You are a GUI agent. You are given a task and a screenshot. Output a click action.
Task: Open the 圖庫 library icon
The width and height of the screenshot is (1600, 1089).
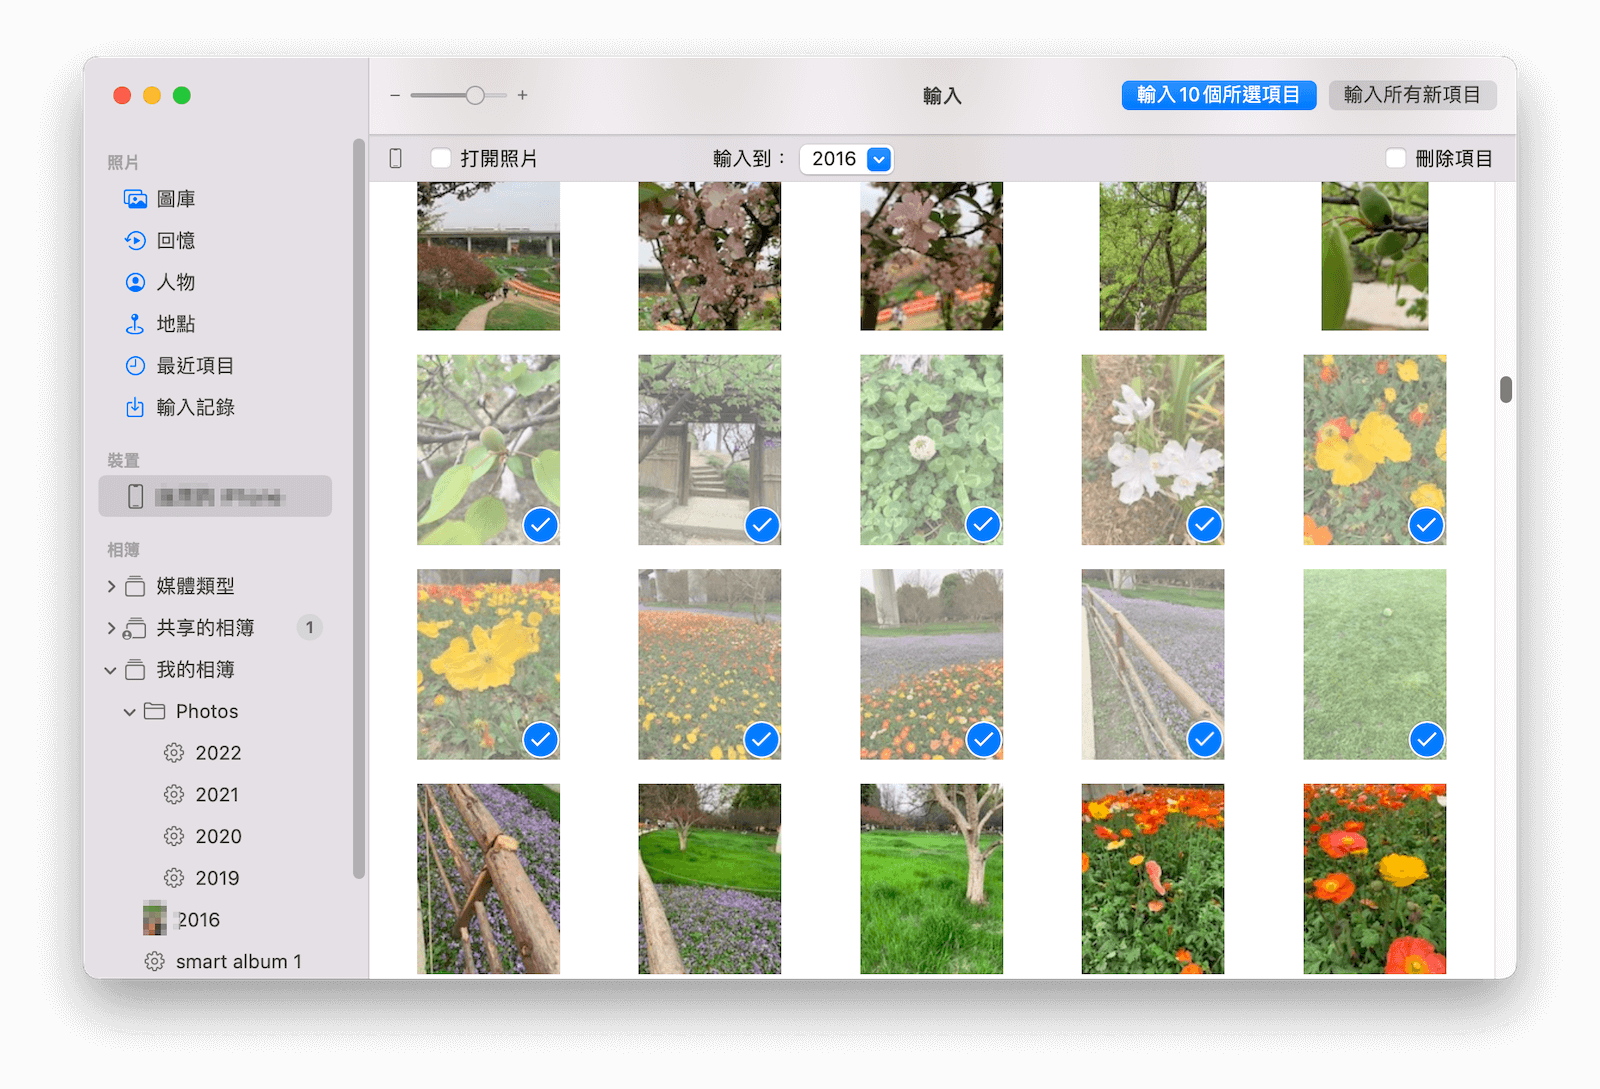click(x=135, y=199)
